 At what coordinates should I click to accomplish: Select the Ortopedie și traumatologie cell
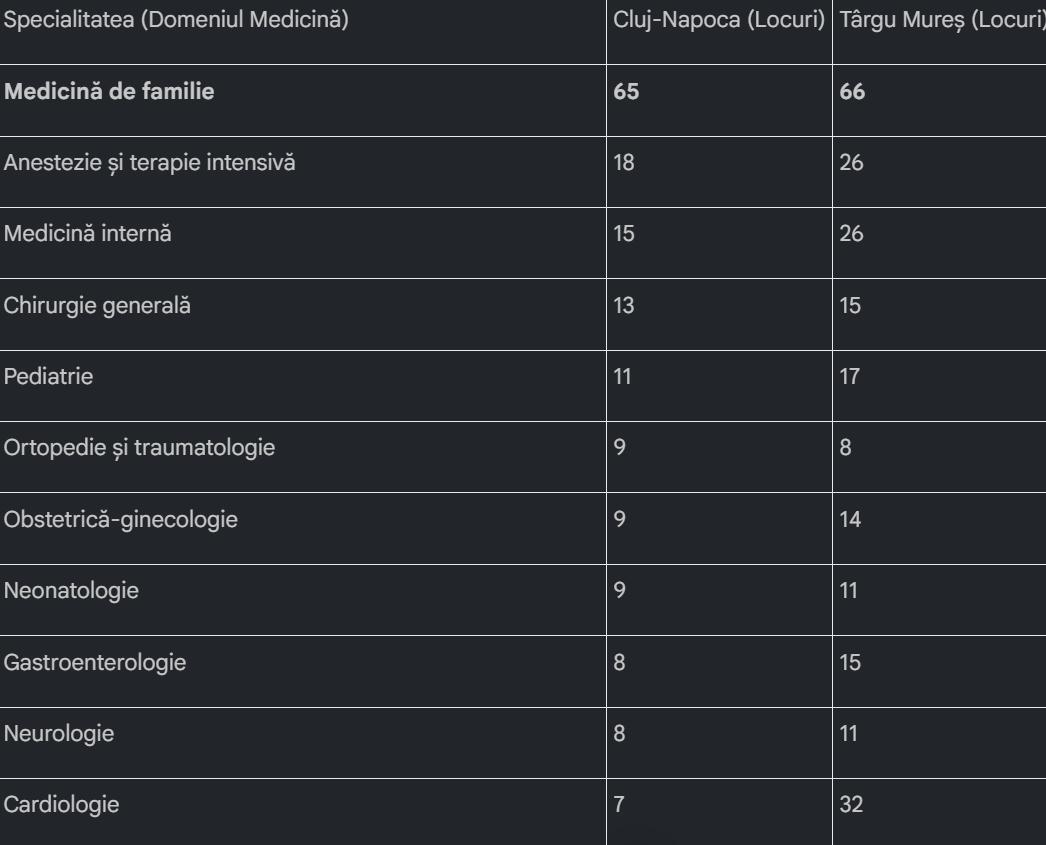coord(139,449)
